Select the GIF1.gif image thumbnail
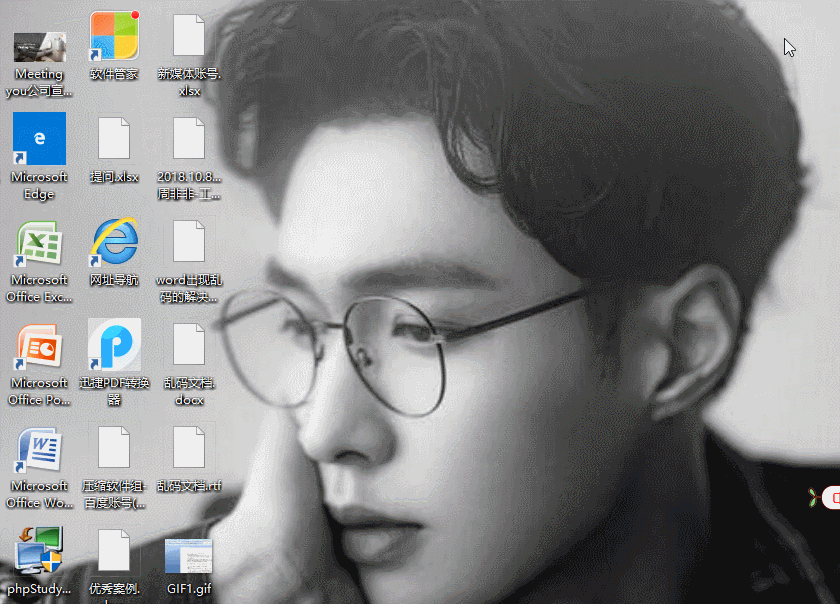This screenshot has width=840, height=604. point(189,556)
